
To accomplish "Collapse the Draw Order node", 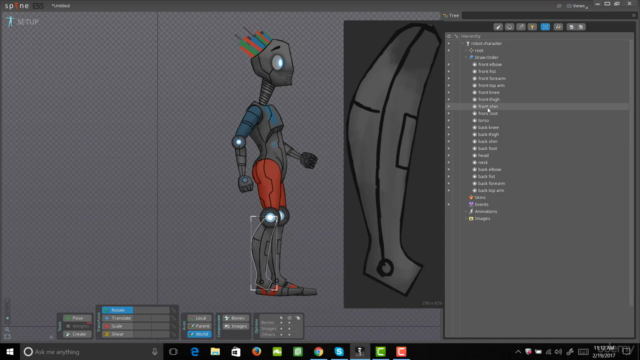I will [467, 58].
